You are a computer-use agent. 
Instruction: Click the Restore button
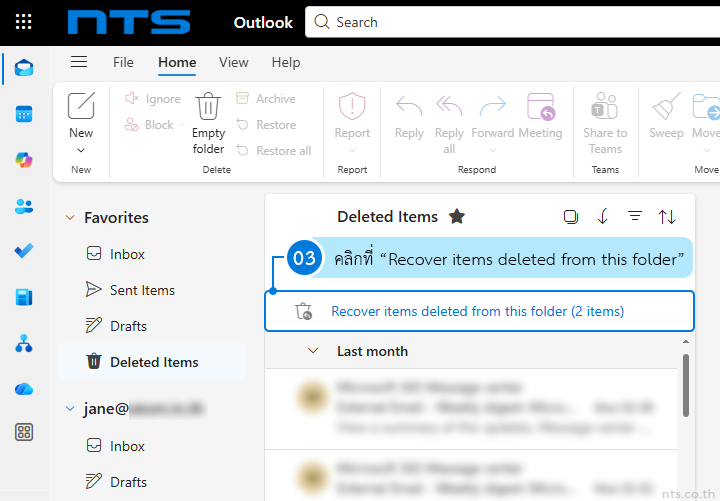(x=265, y=124)
